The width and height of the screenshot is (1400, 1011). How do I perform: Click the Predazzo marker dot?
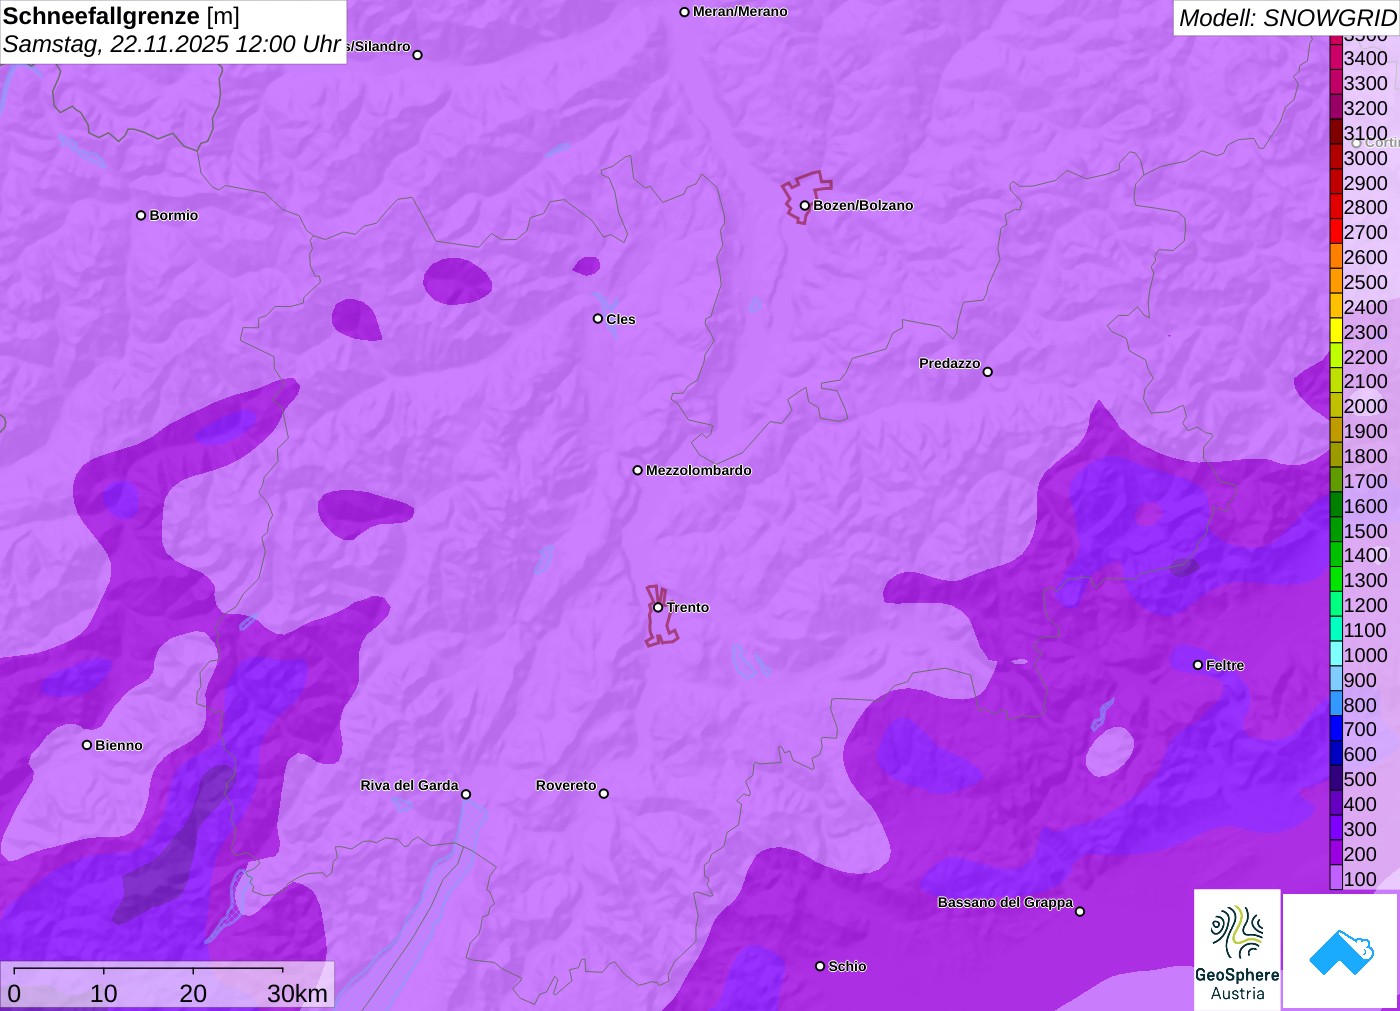(x=987, y=372)
